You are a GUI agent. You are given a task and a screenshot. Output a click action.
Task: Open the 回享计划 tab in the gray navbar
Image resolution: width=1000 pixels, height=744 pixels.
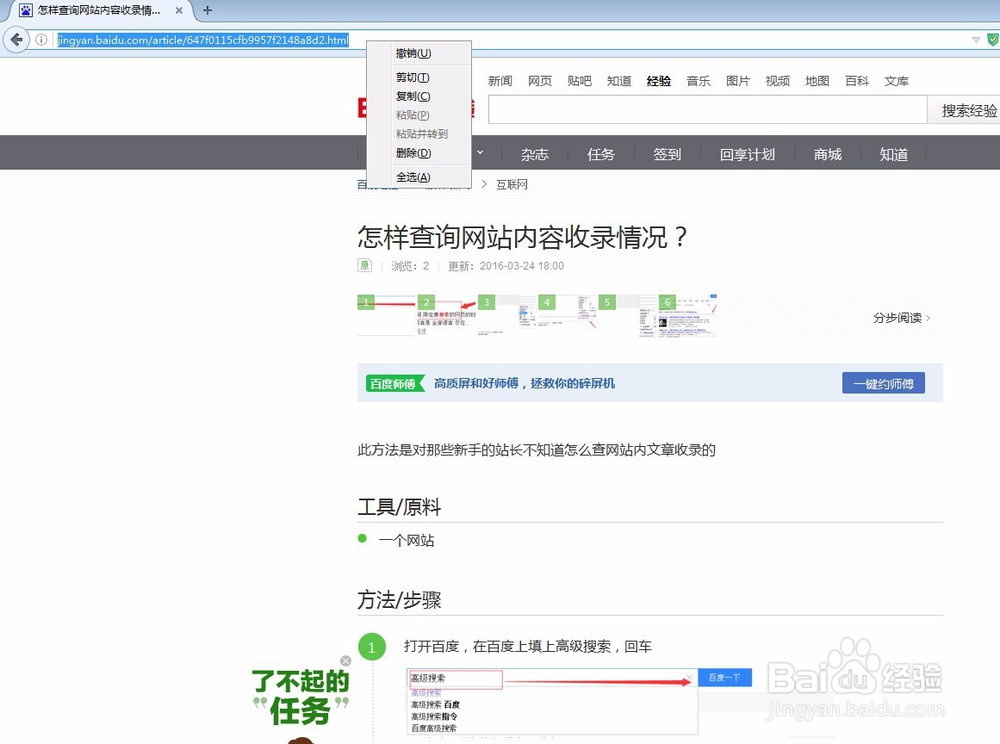click(x=747, y=154)
